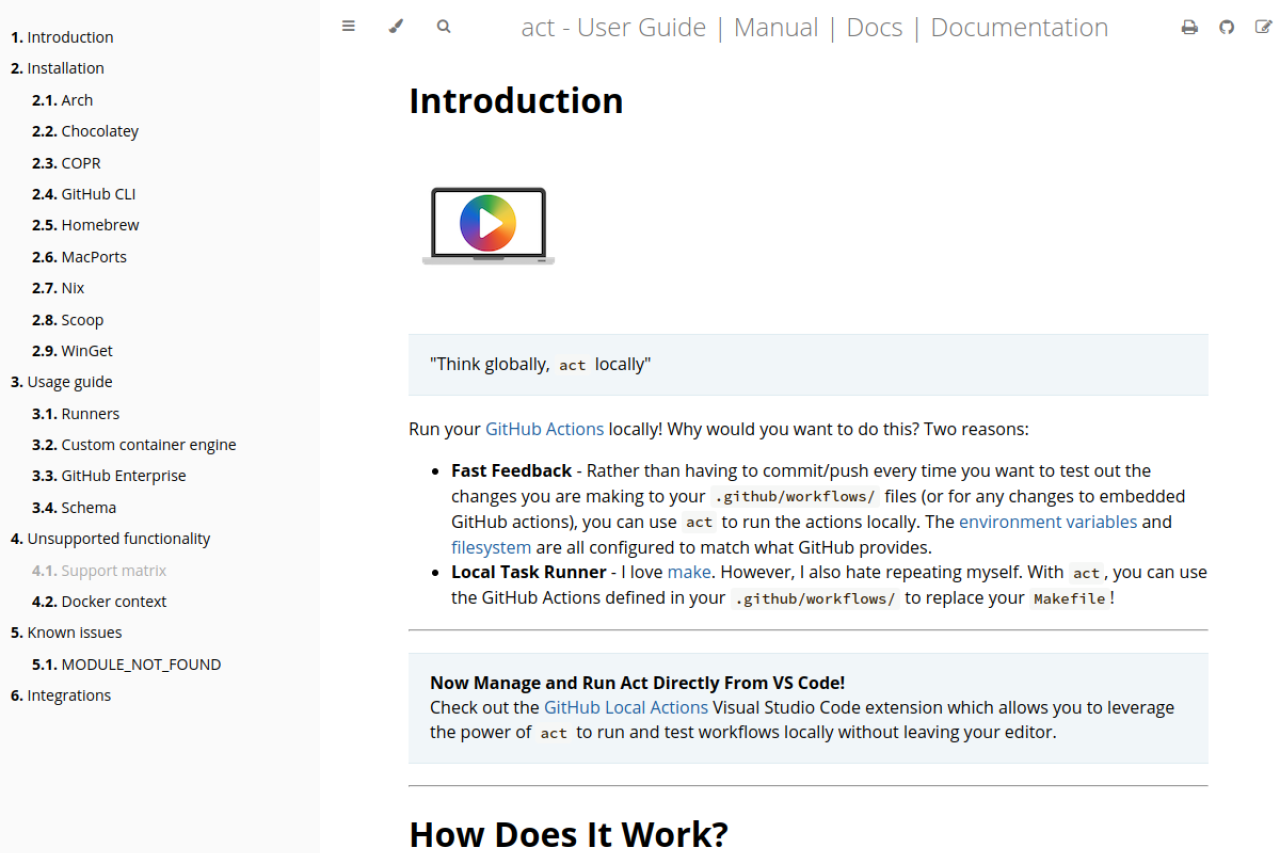This screenshot has height=853, width=1280.
Task: Toggle the sidebar with the hamburger icon
Action: click(x=348, y=27)
